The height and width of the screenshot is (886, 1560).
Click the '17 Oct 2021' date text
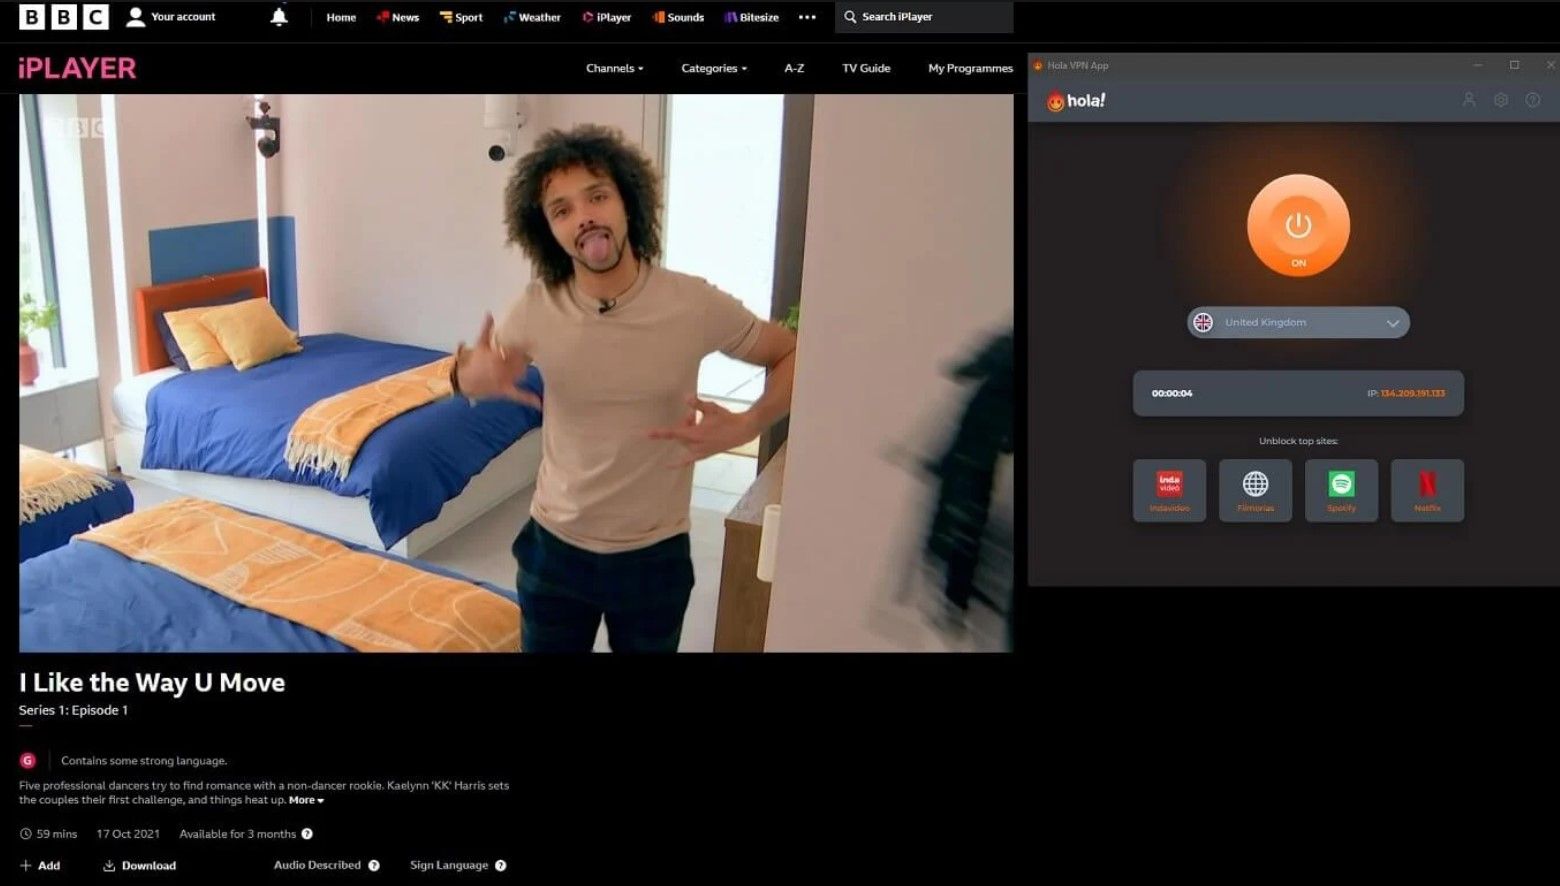[x=128, y=834]
